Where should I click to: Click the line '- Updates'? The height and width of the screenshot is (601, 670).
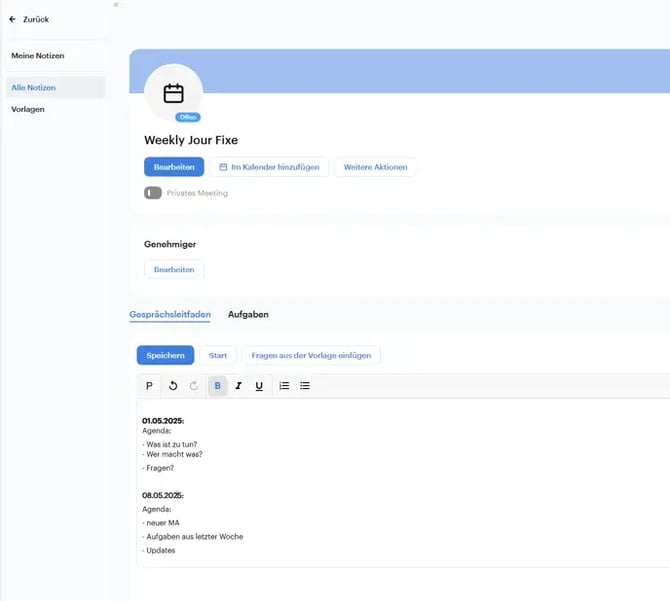[x=159, y=551]
